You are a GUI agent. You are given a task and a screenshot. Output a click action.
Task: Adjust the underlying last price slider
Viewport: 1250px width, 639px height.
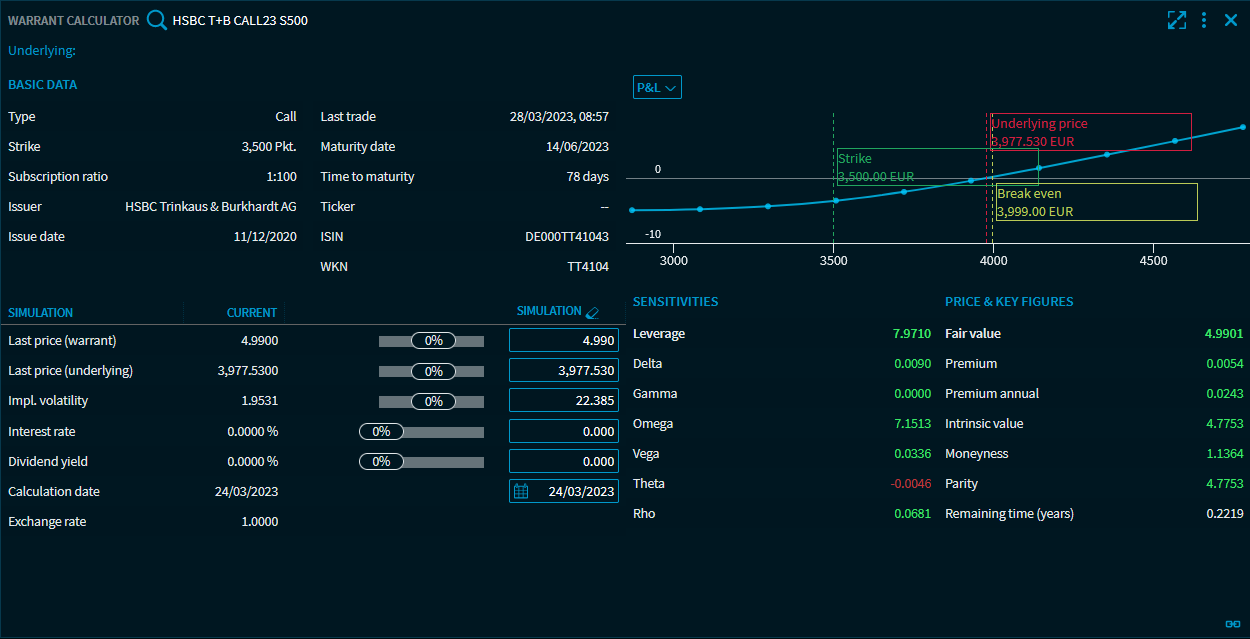pyautogui.click(x=433, y=371)
